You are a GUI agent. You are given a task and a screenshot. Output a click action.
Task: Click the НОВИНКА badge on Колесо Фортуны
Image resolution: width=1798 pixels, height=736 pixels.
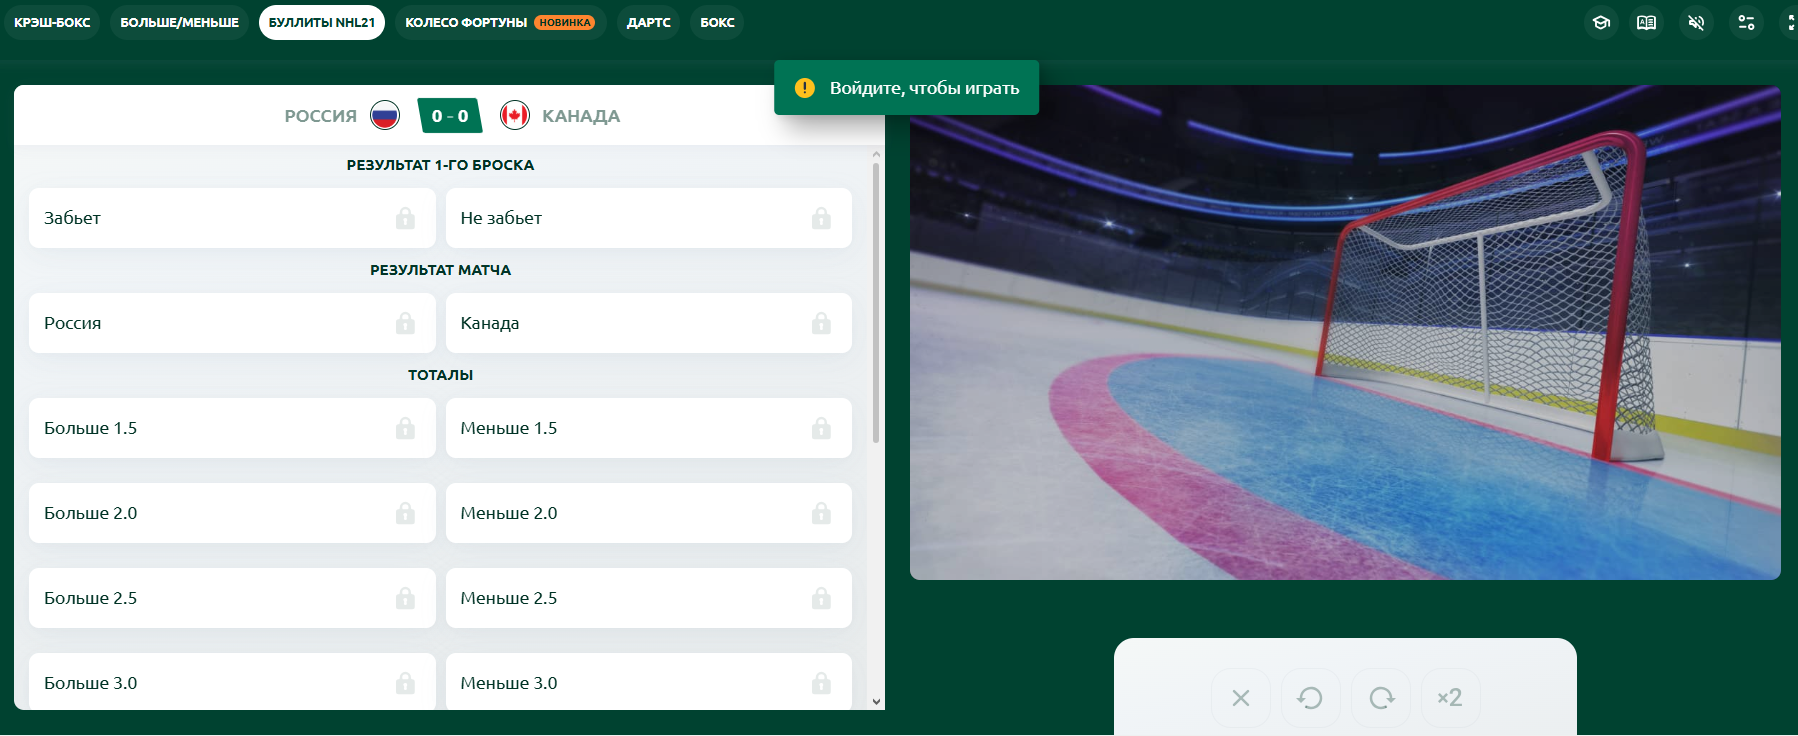pyautogui.click(x=565, y=22)
